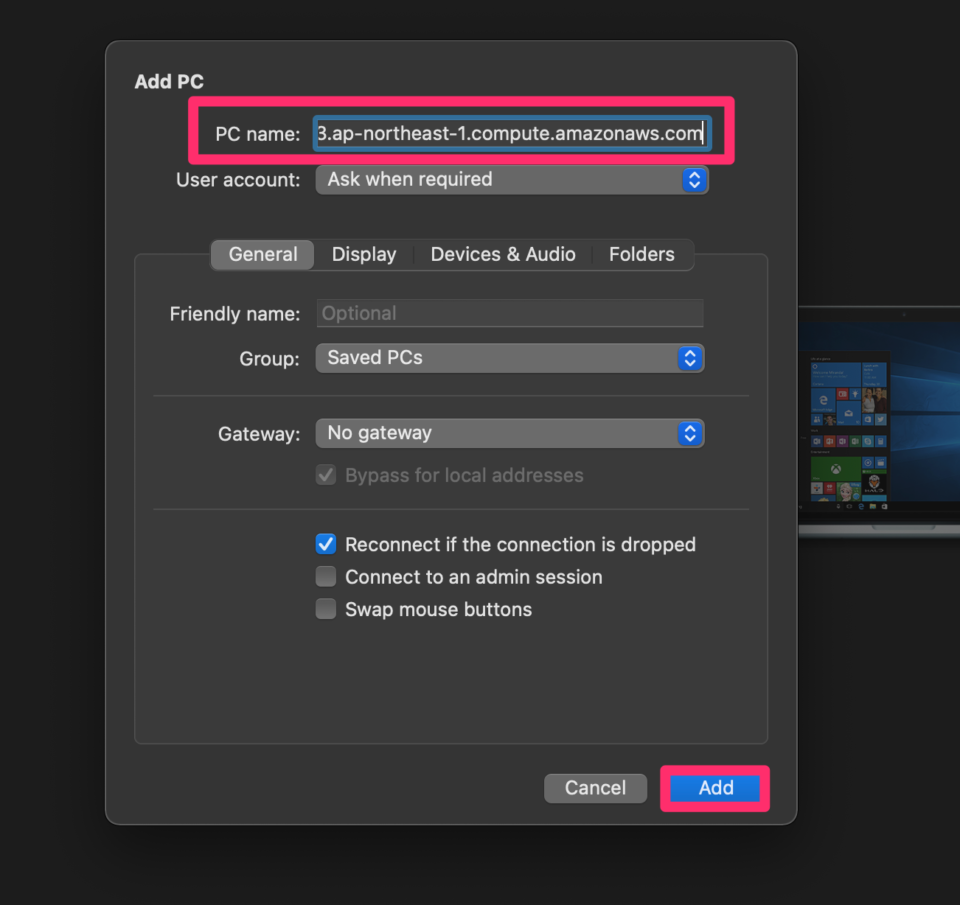Open the Devices & Audio tab
Screen dimensions: 960x905
tap(503, 254)
